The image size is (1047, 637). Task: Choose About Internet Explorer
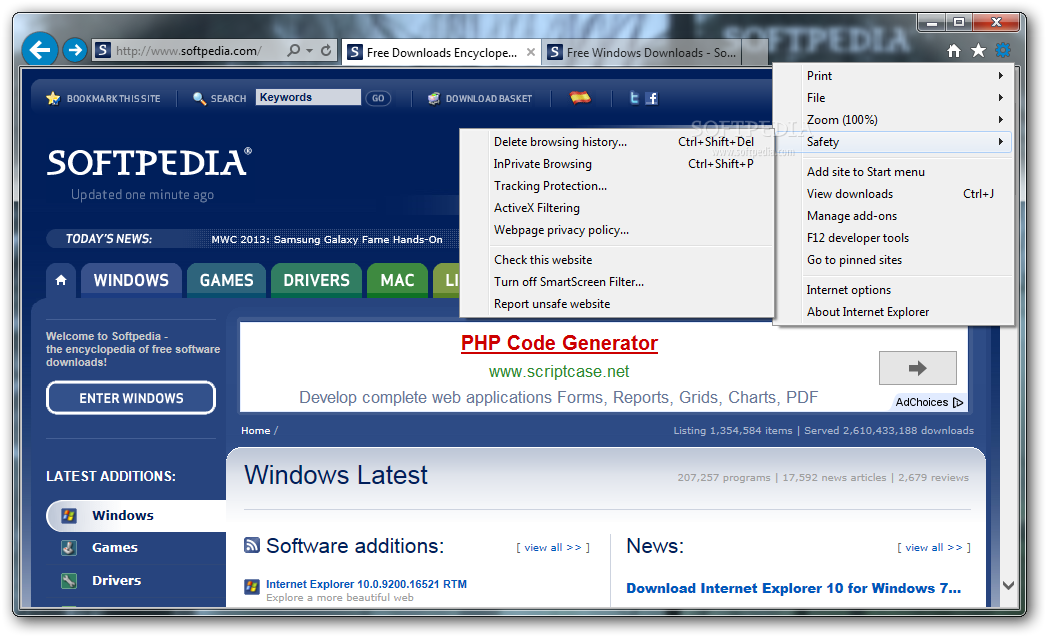click(895, 312)
